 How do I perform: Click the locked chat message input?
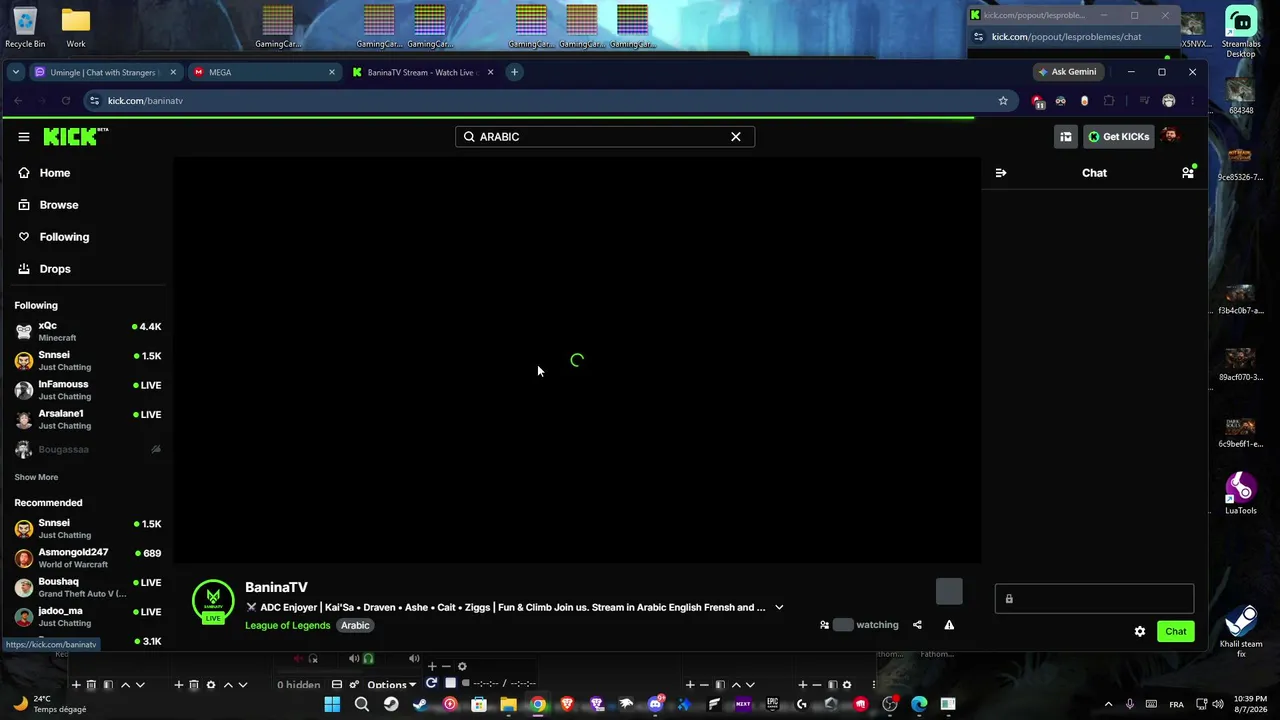pos(1094,599)
